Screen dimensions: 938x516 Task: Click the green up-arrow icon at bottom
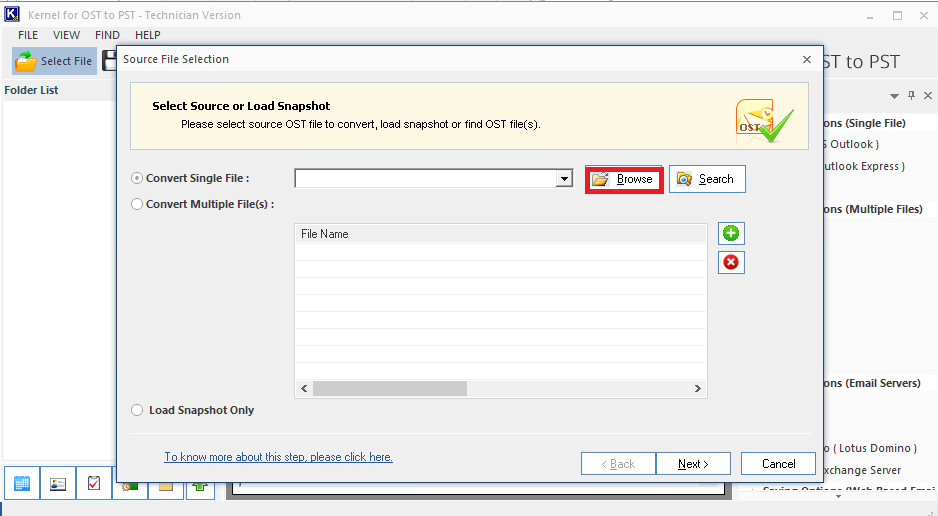click(200, 489)
